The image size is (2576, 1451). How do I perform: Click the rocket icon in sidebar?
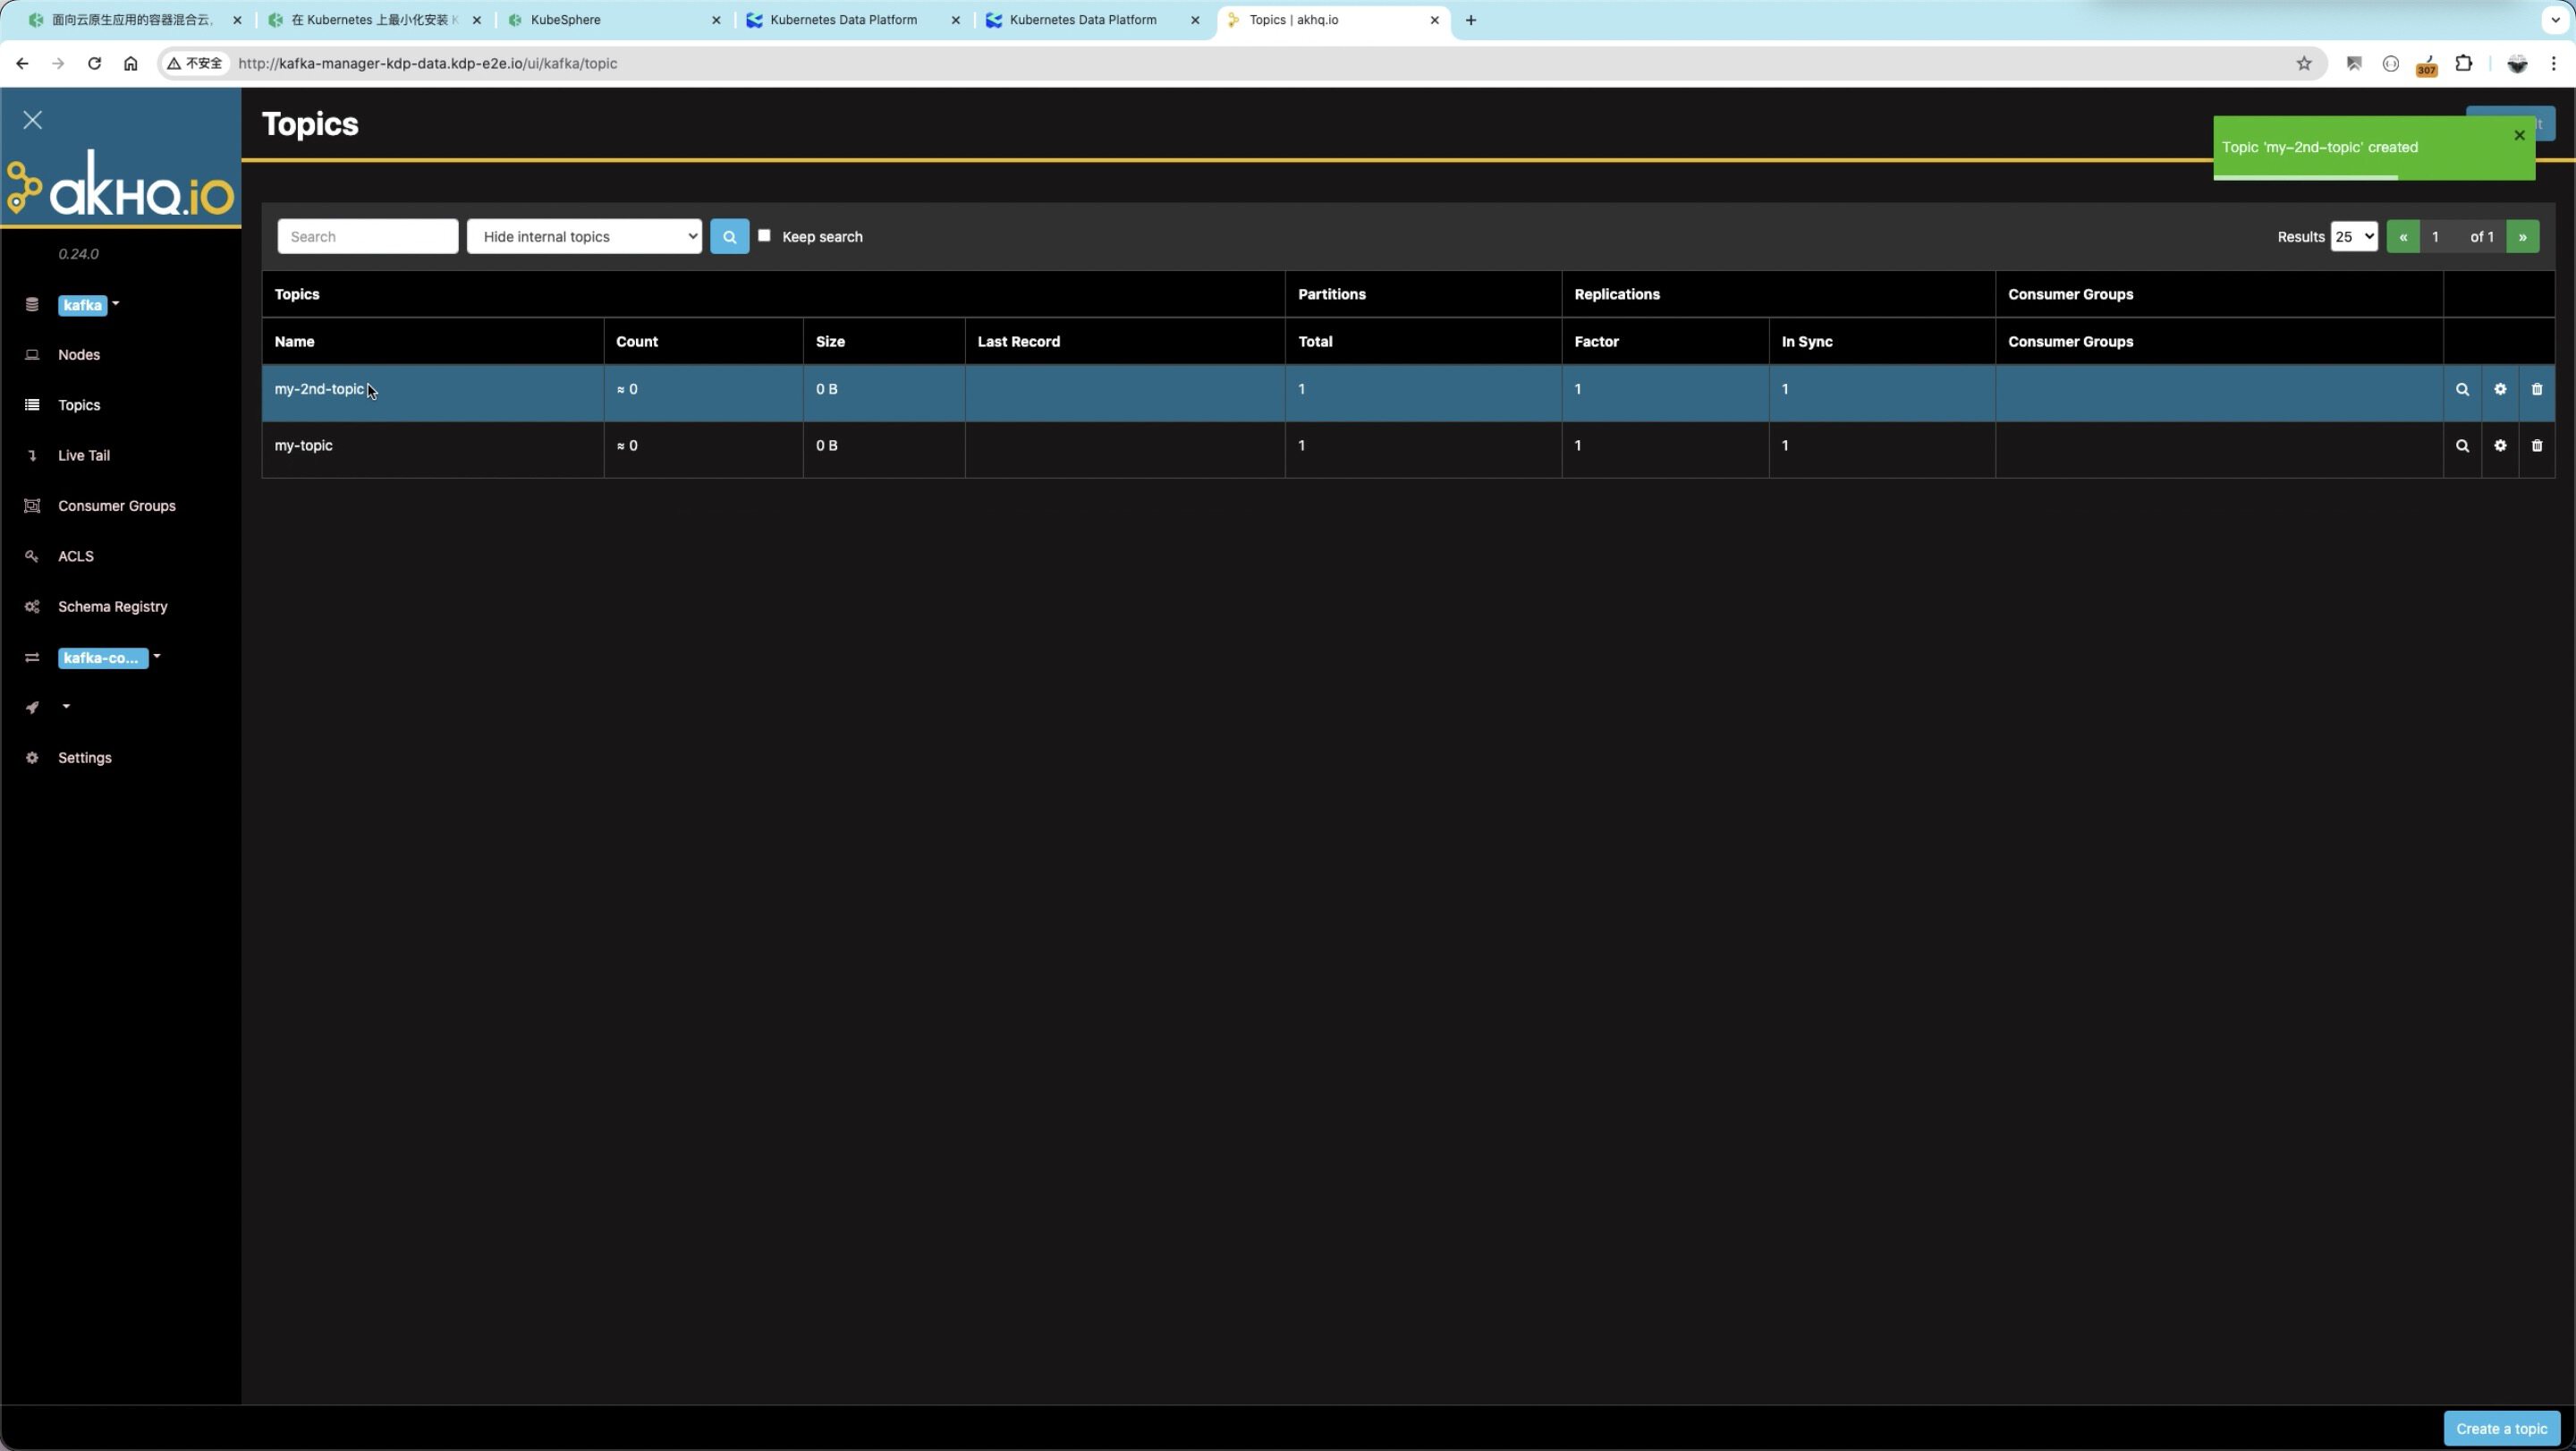(33, 708)
